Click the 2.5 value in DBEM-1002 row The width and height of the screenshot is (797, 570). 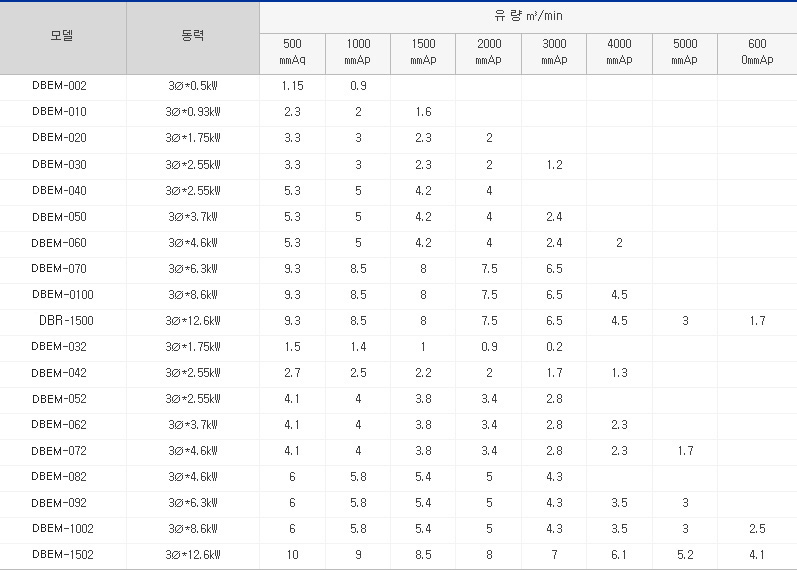[x=757, y=529]
